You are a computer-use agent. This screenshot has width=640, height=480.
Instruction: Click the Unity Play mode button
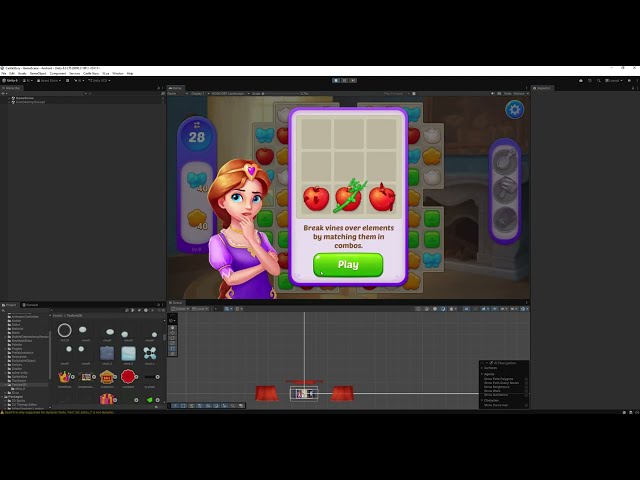pos(336,80)
